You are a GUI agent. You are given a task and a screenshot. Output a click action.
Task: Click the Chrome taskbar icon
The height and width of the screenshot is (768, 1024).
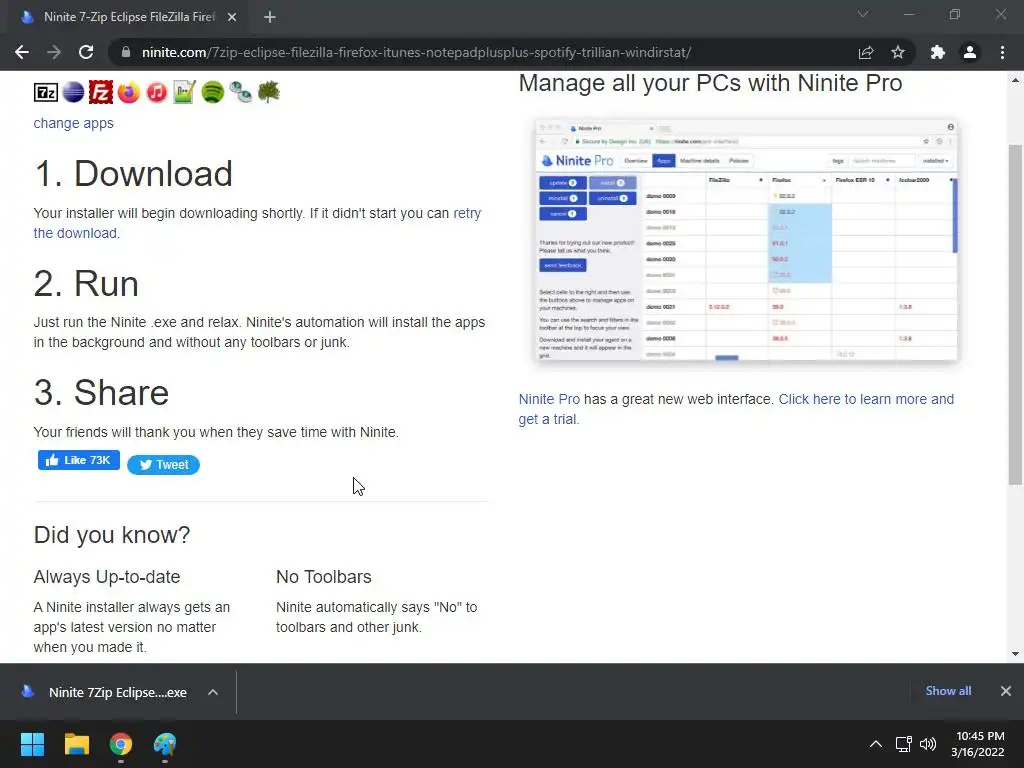(x=121, y=744)
